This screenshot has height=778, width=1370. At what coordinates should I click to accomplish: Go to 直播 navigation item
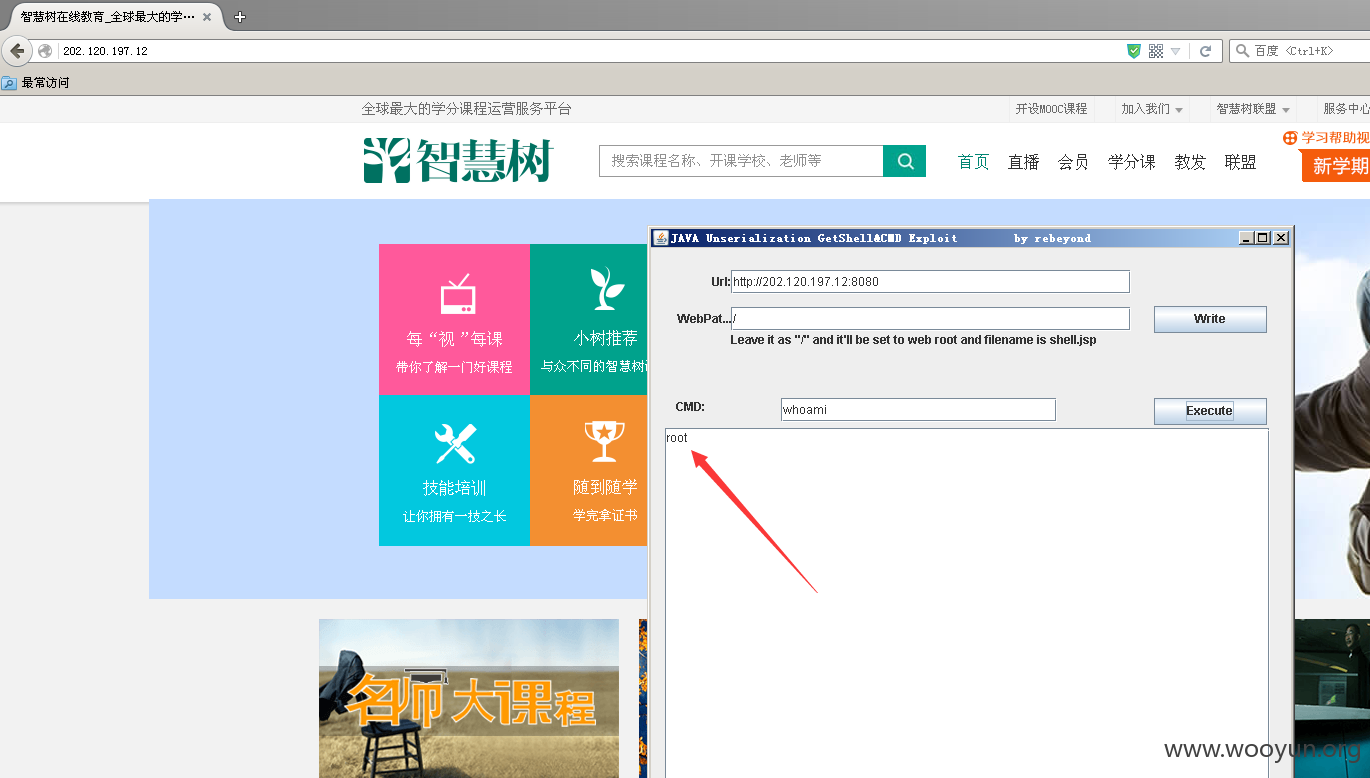[x=1024, y=162]
